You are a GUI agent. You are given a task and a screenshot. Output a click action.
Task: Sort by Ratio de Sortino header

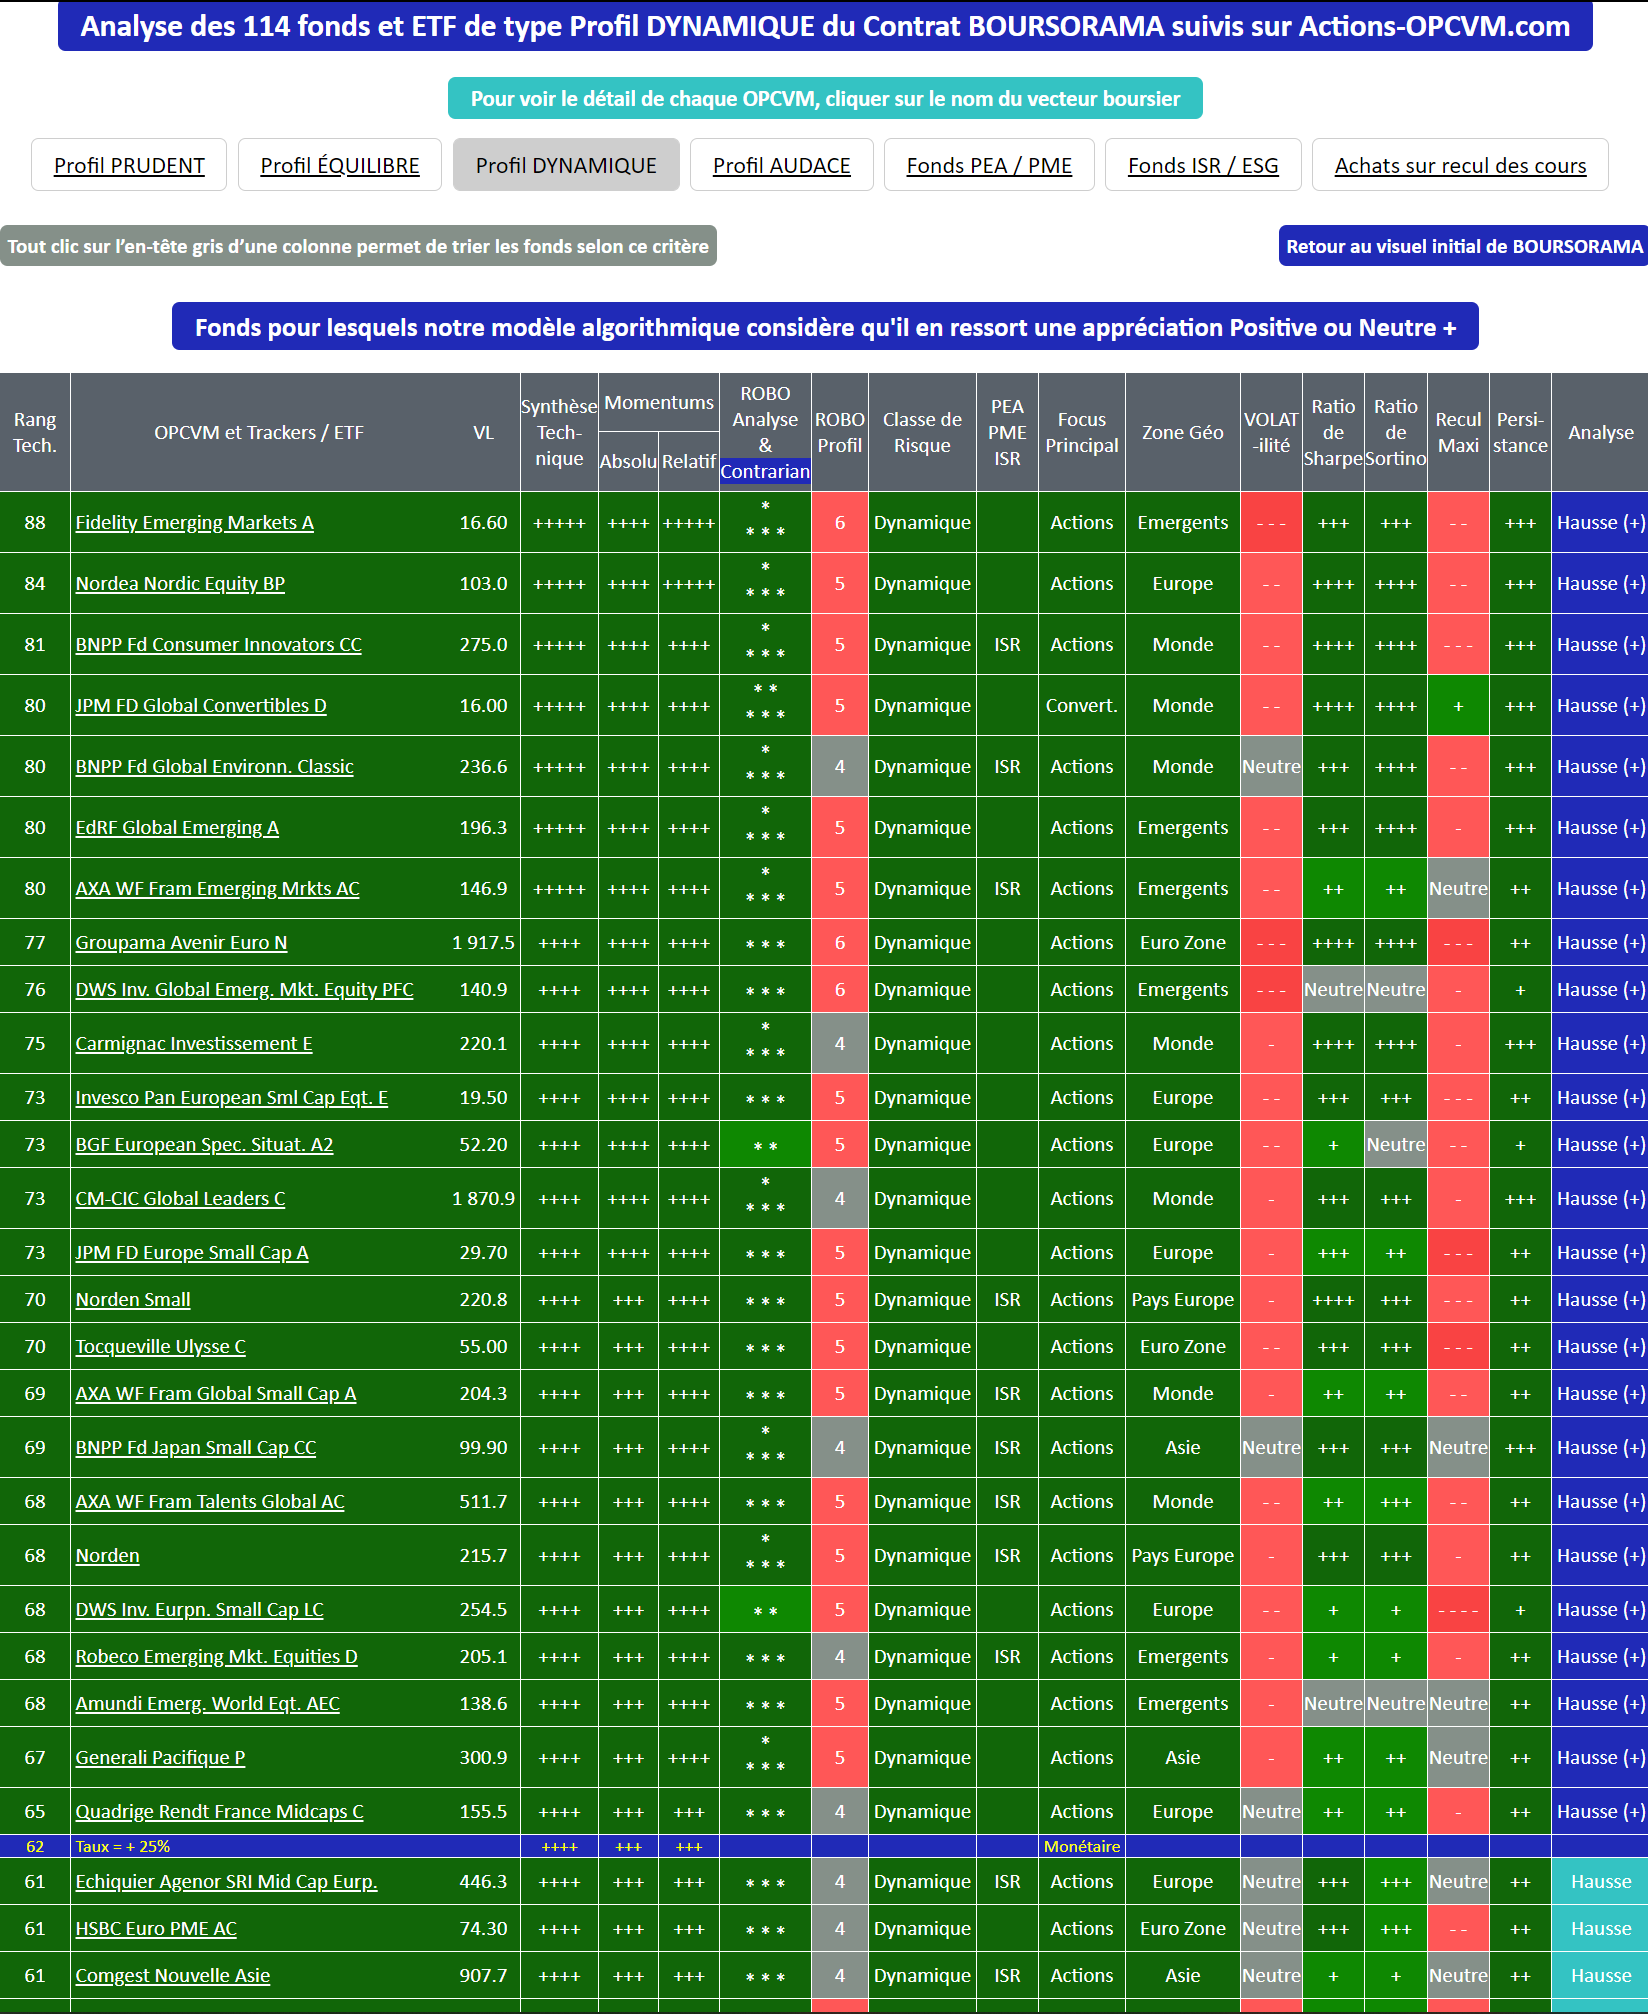click(1396, 432)
